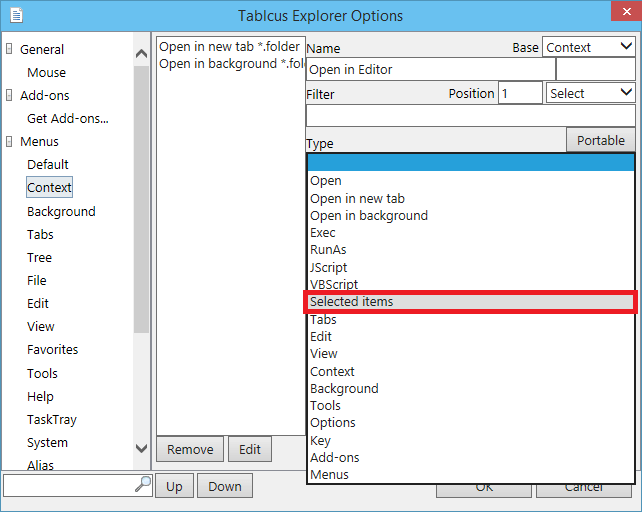
Task: Click the document icon in title bar
Action: 16,16
